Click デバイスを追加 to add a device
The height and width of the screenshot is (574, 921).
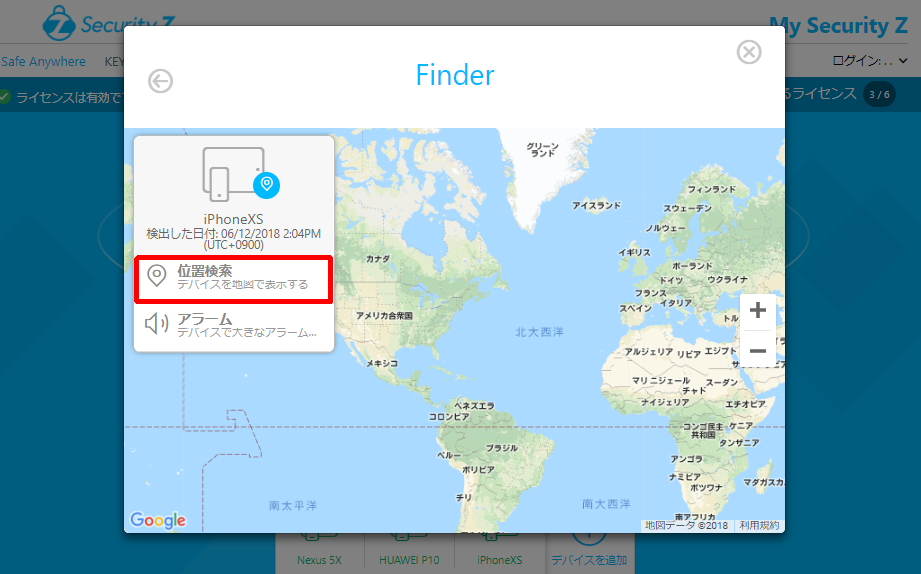[x=589, y=558]
